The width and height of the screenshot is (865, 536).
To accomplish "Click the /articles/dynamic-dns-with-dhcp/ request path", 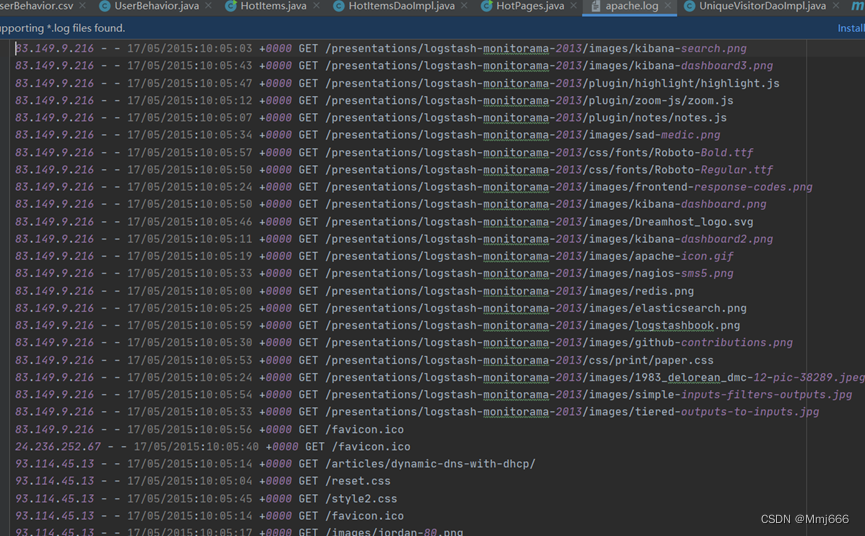I will [x=430, y=464].
